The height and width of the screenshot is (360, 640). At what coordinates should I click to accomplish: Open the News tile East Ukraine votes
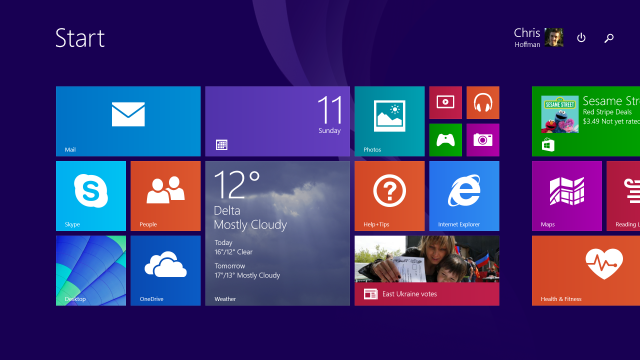(x=427, y=271)
